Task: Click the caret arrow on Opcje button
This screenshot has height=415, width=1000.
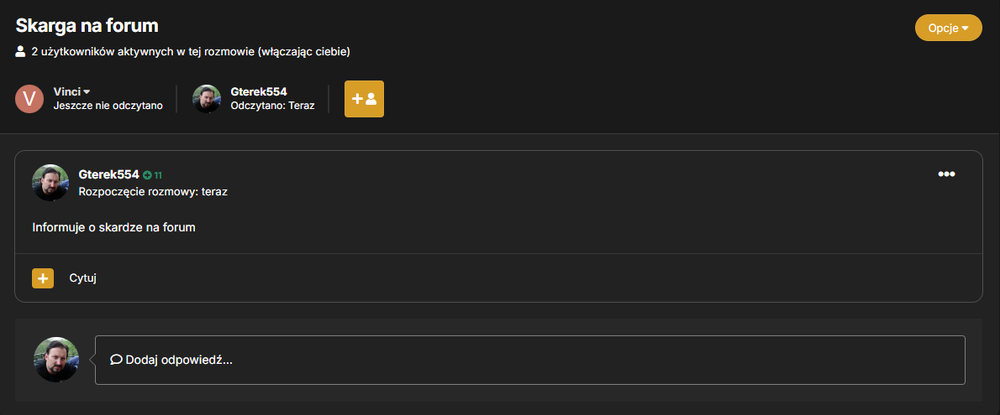Action: click(965, 28)
